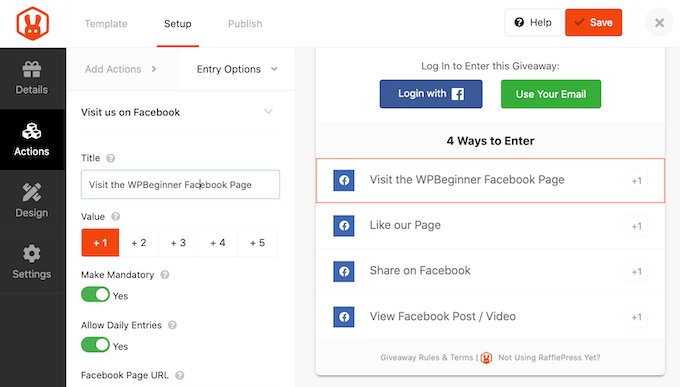Click Facebook icon beside Visit the WPBeginner
The height and width of the screenshot is (387, 680).
tap(344, 180)
